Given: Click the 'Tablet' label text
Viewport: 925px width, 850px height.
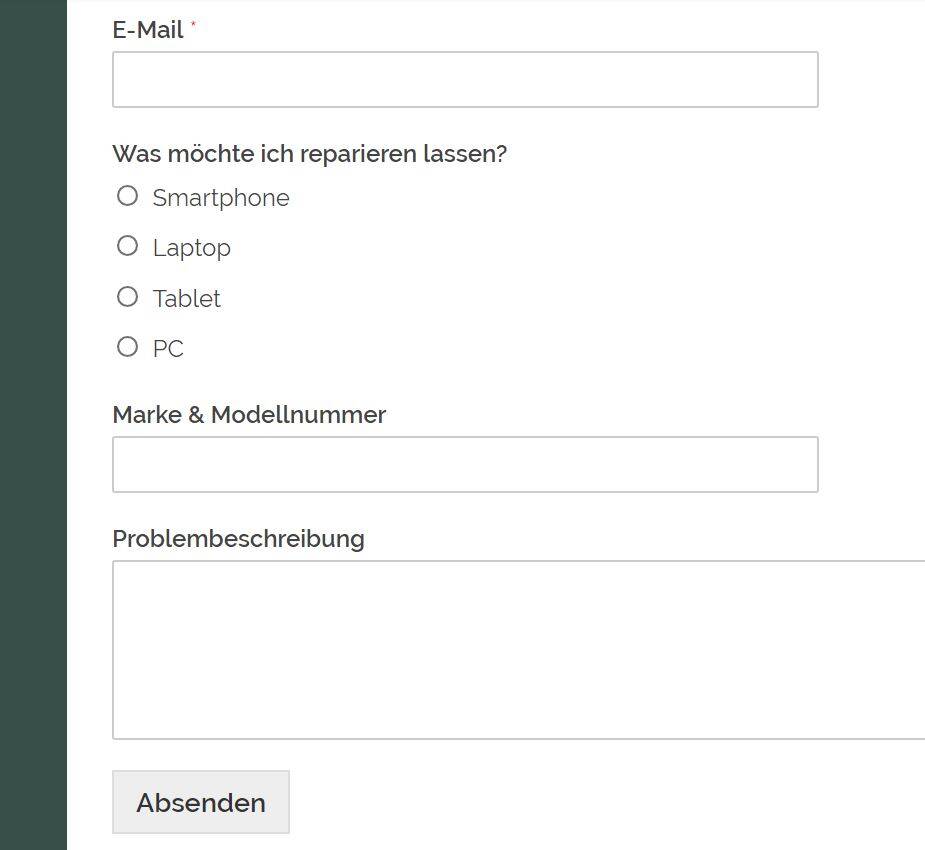Looking at the screenshot, I should pyautogui.click(x=186, y=298).
